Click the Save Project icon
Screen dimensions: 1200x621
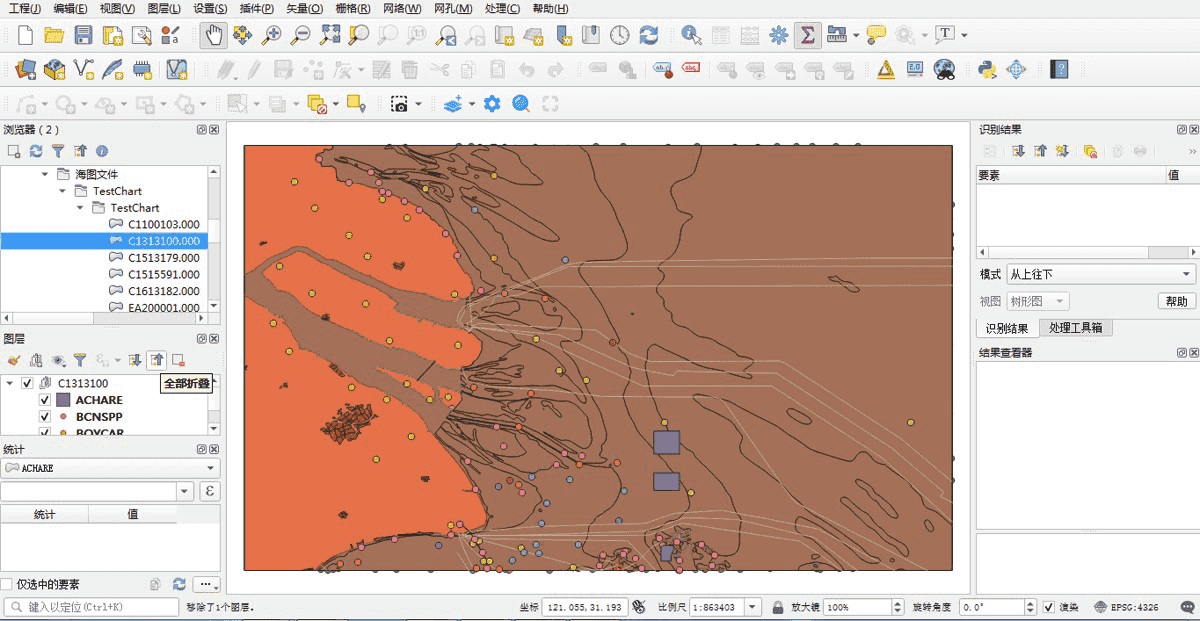click(83, 35)
